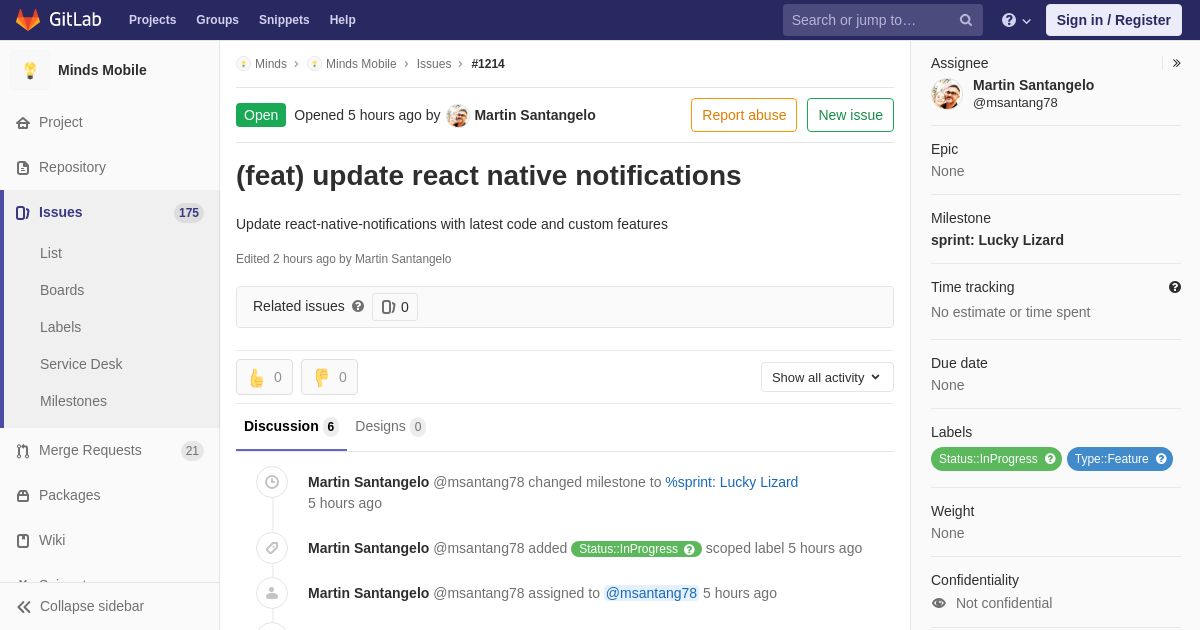Click the @msantang78 mention link
Viewport: 1200px width, 630px height.
tap(651, 593)
